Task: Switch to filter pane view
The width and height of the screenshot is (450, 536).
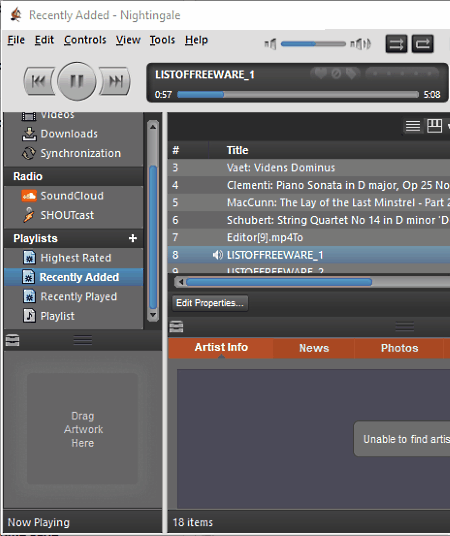Action: click(434, 126)
